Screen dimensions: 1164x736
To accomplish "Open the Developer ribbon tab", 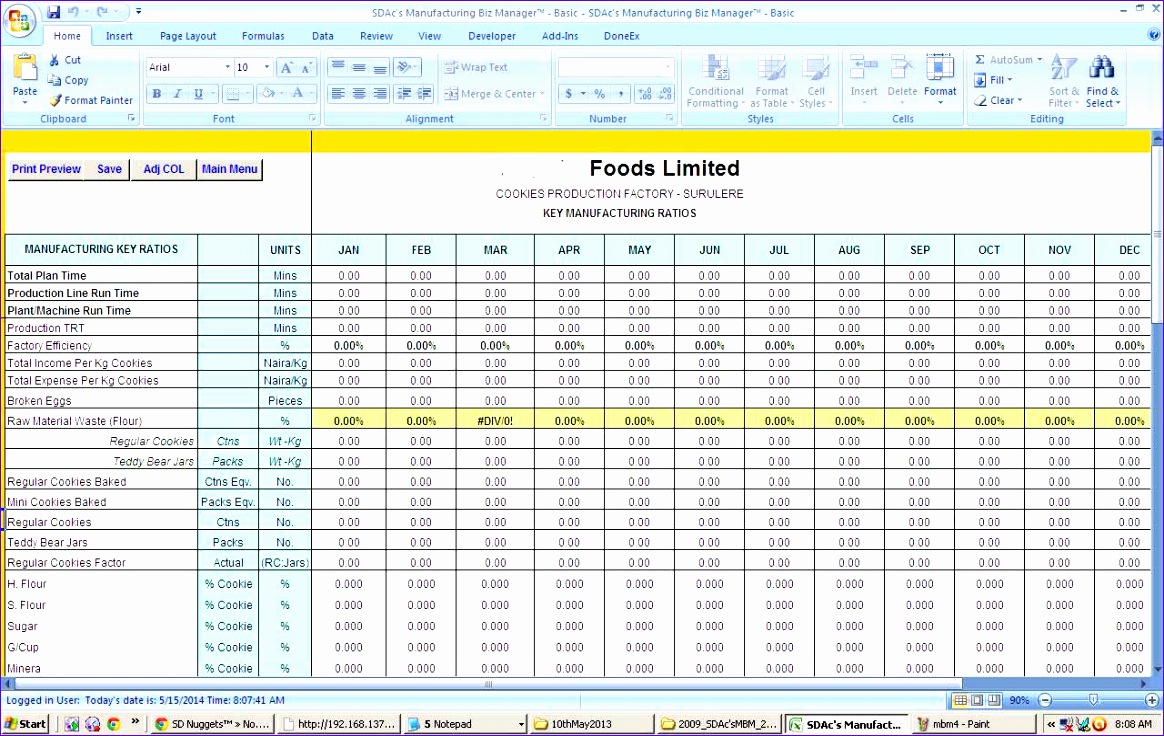I will 492,35.
